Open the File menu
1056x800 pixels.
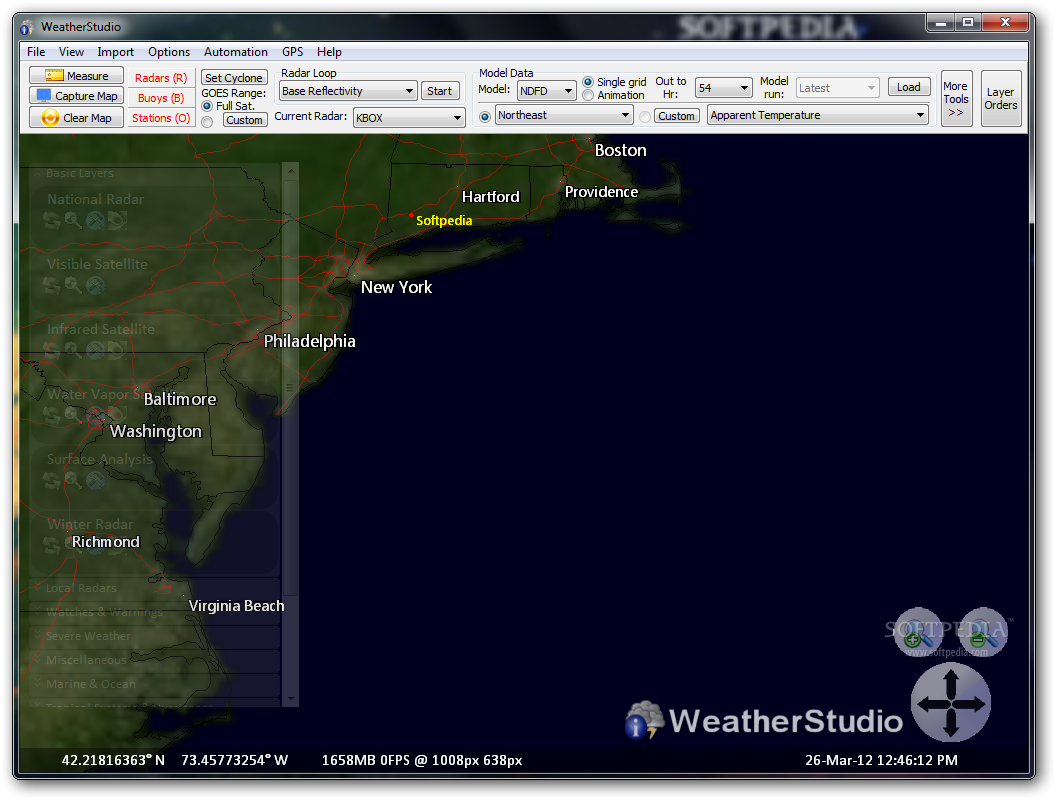coord(36,52)
